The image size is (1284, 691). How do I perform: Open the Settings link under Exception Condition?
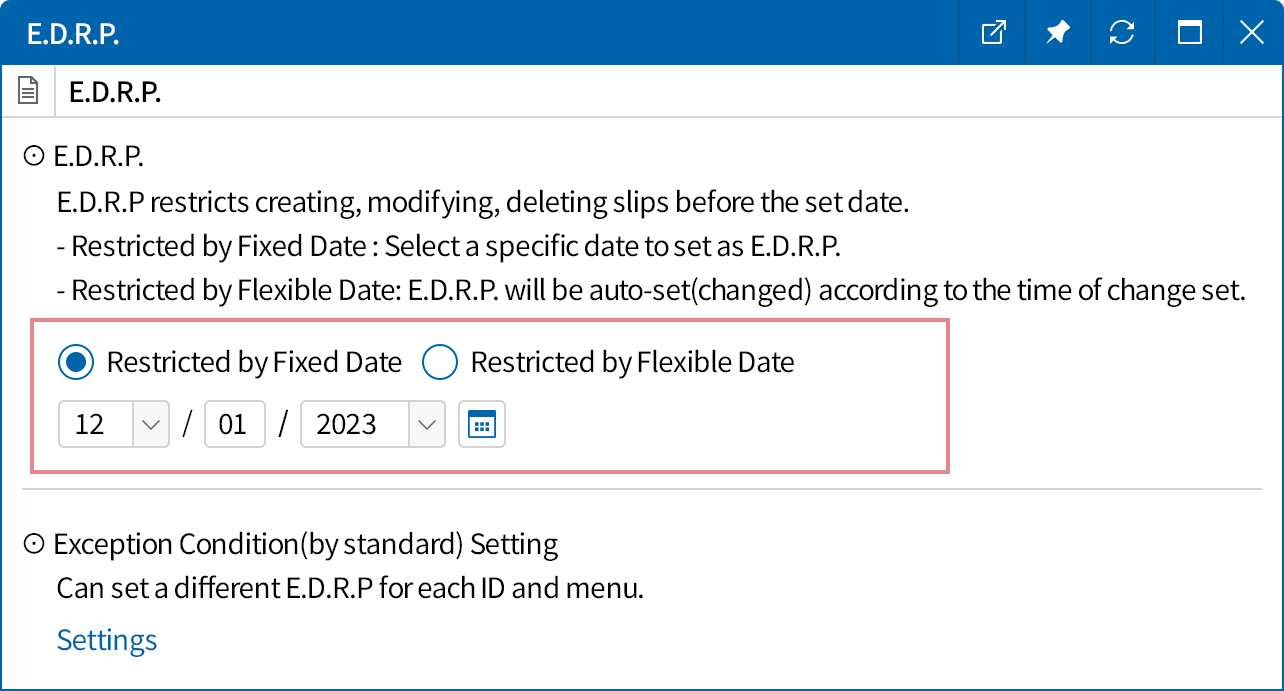[x=107, y=640]
